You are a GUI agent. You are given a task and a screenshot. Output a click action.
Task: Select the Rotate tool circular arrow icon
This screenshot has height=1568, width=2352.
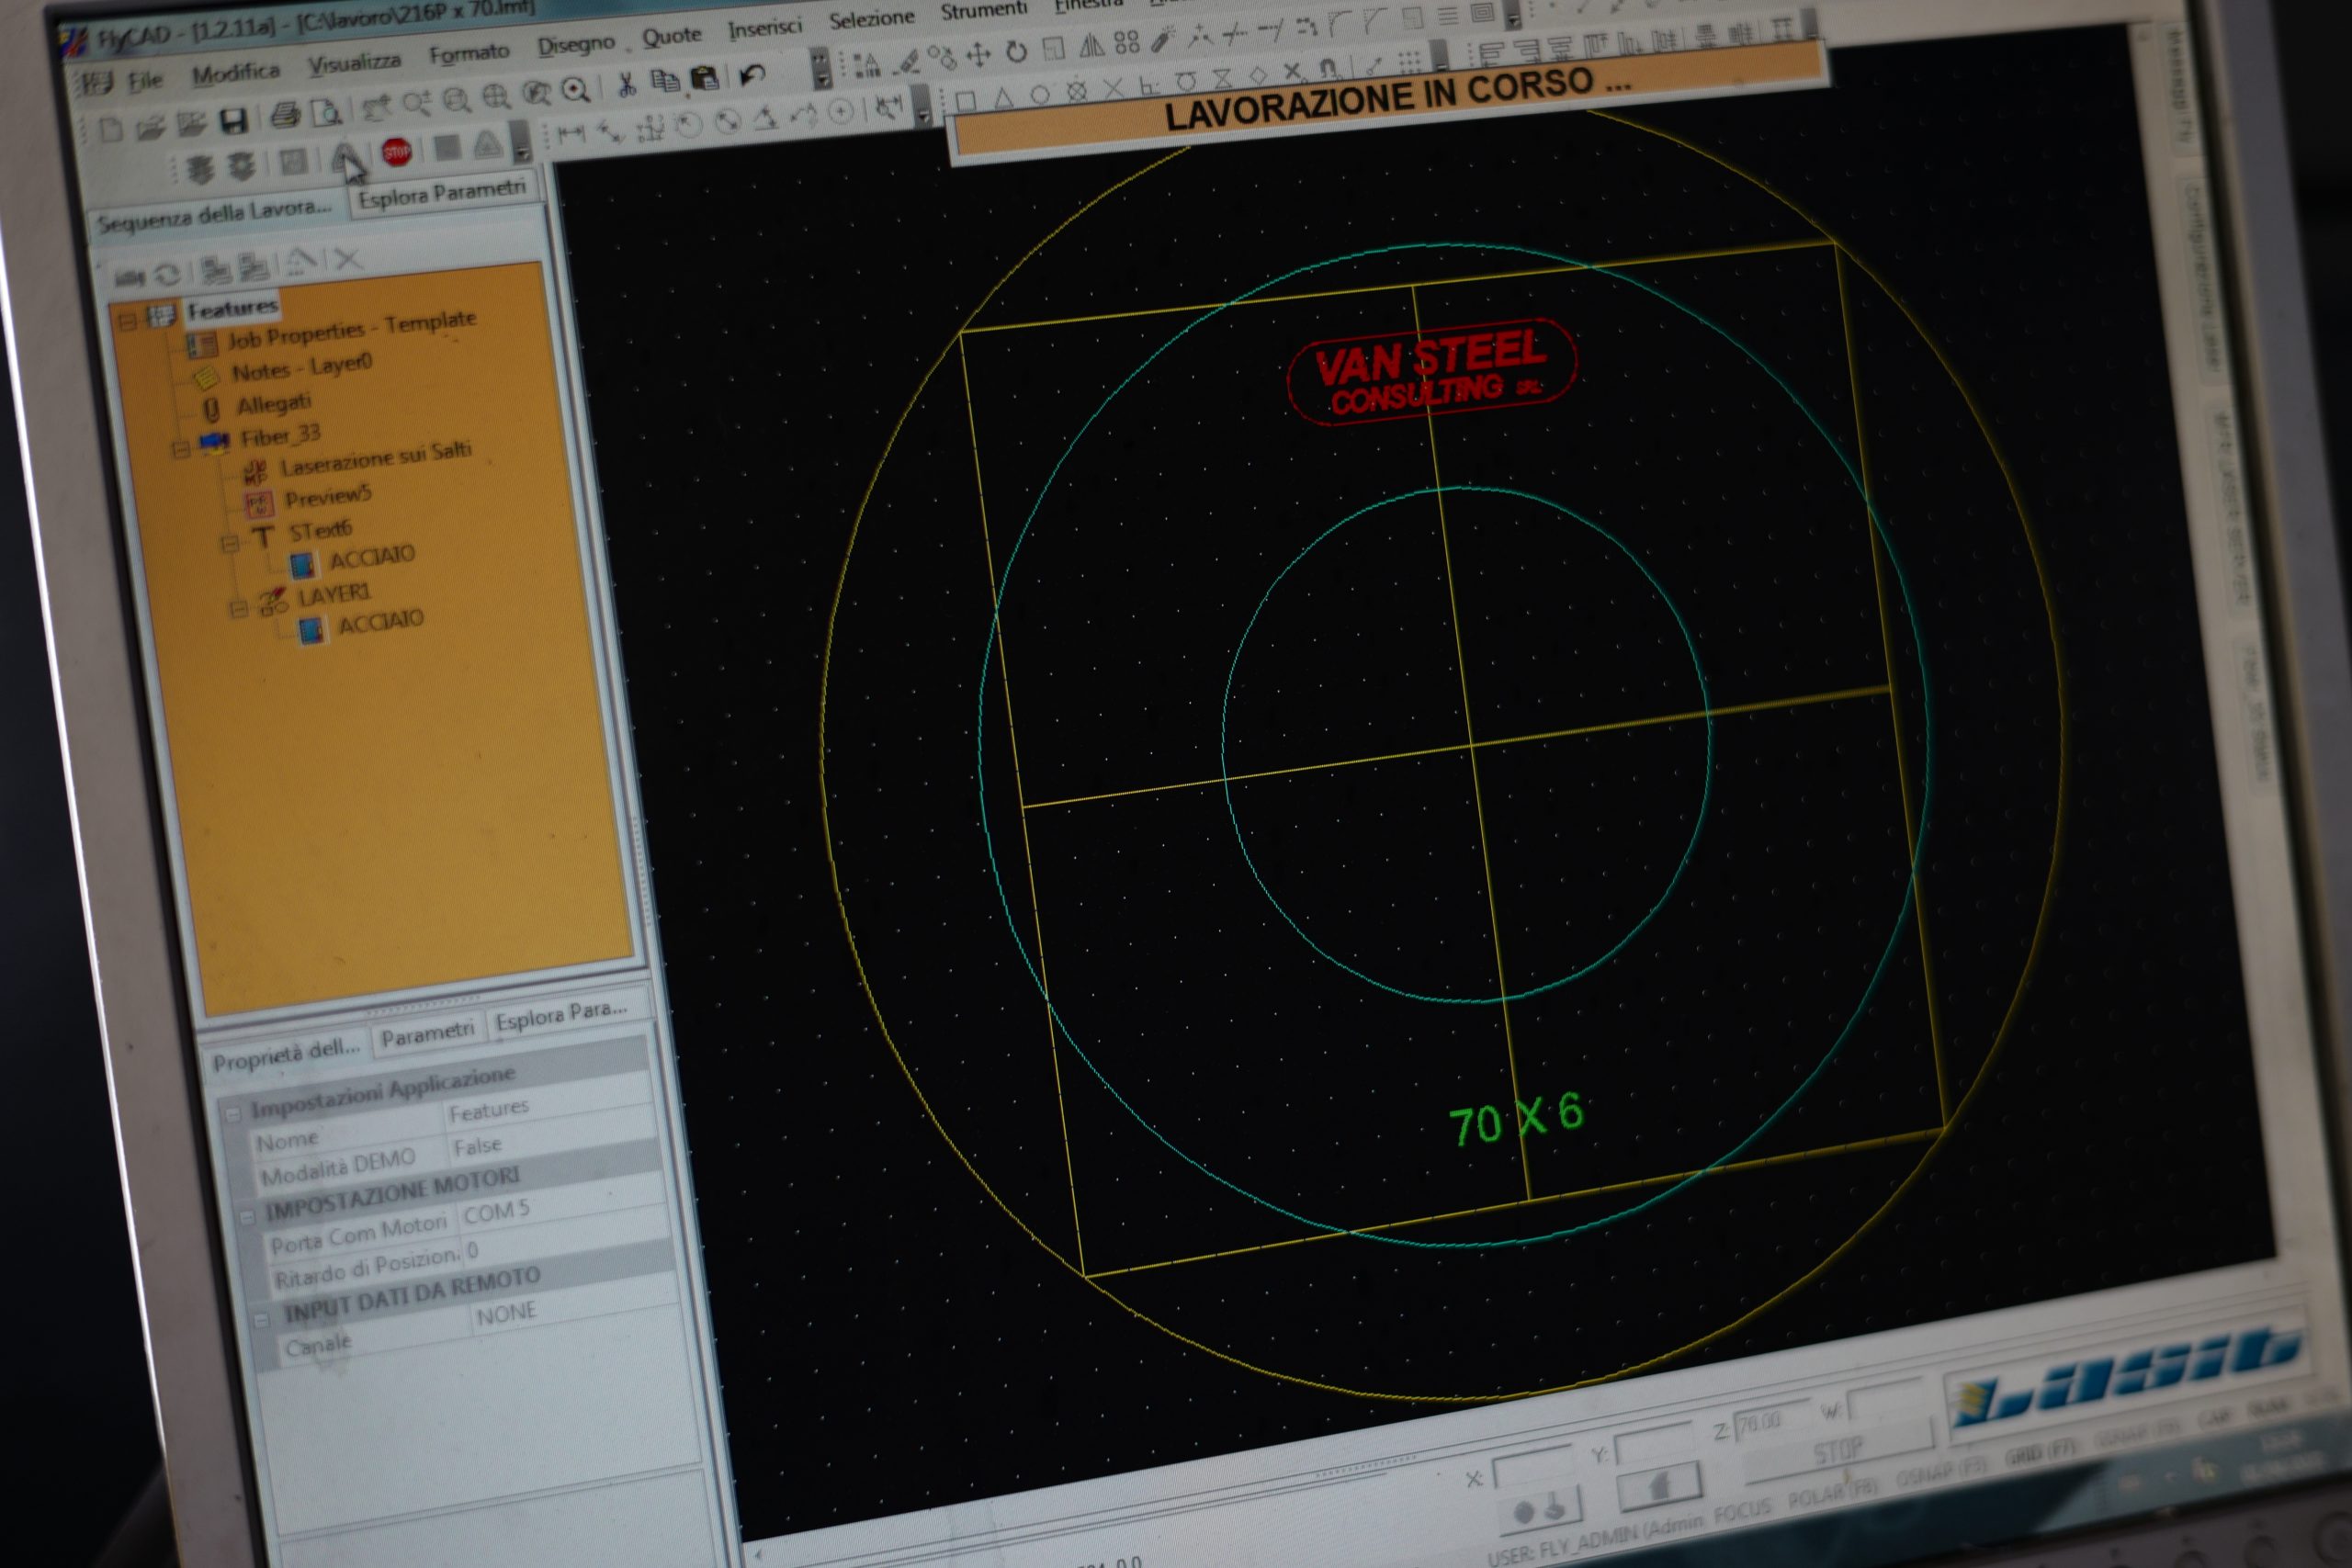(1016, 51)
